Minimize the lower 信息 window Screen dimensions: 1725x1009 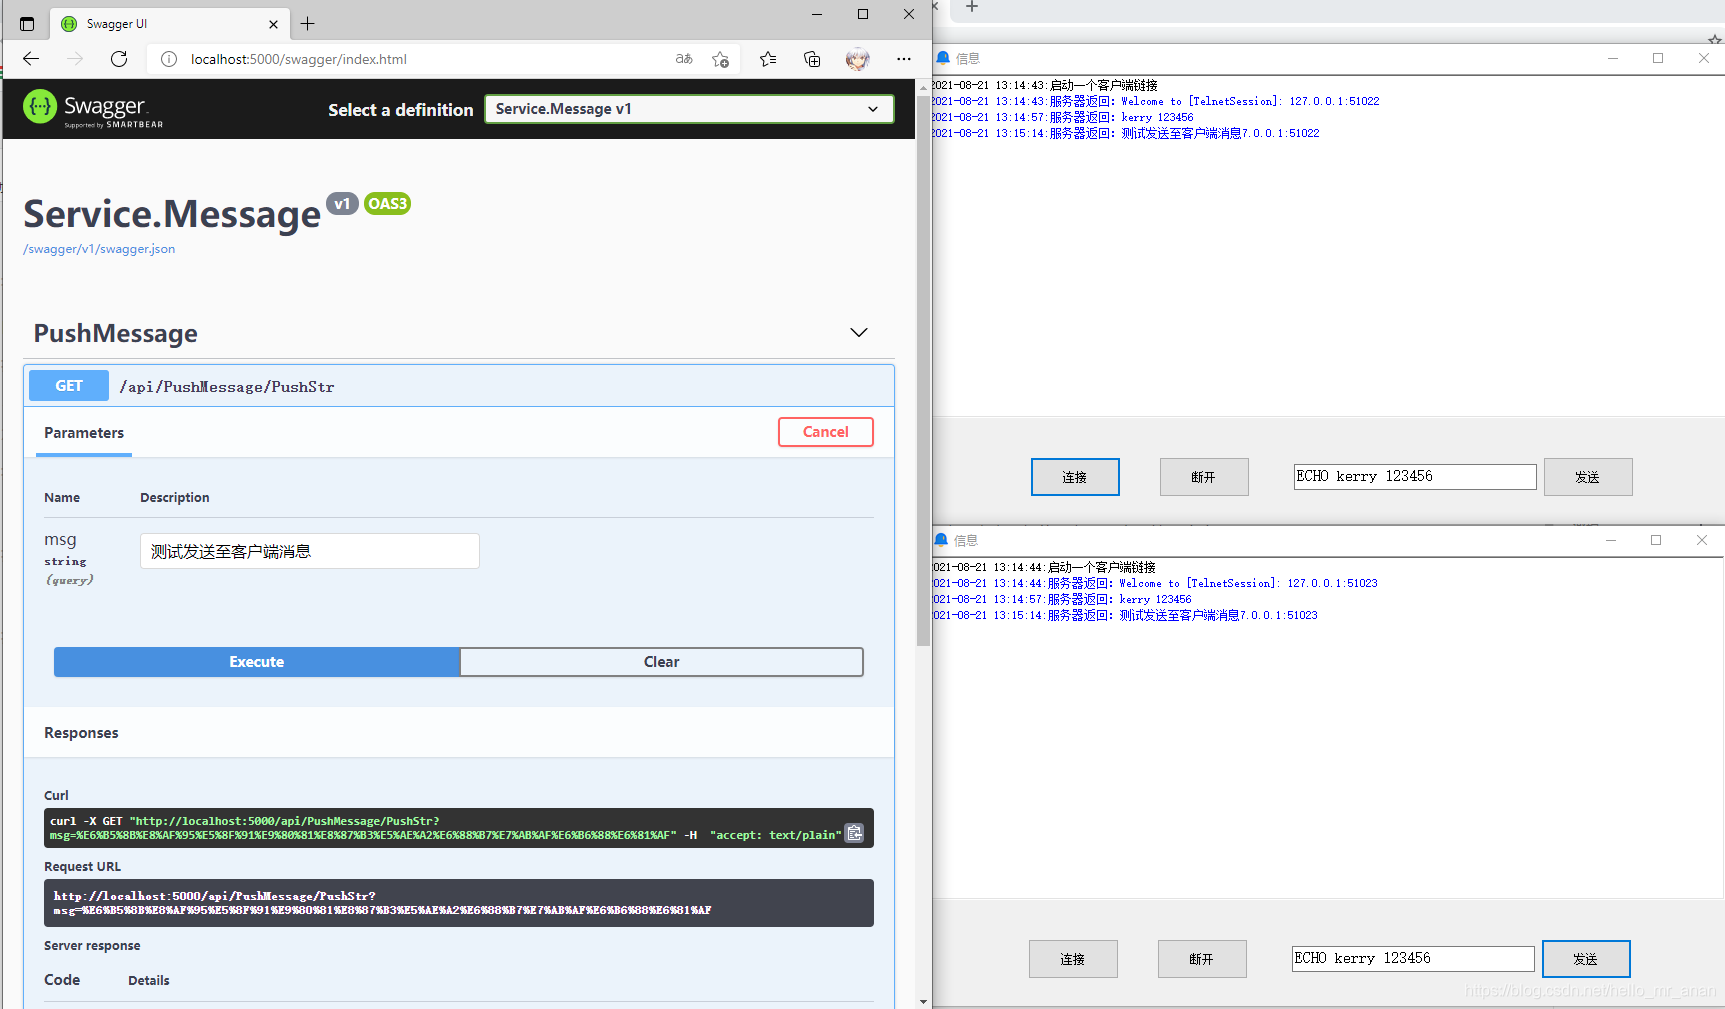[1611, 540]
